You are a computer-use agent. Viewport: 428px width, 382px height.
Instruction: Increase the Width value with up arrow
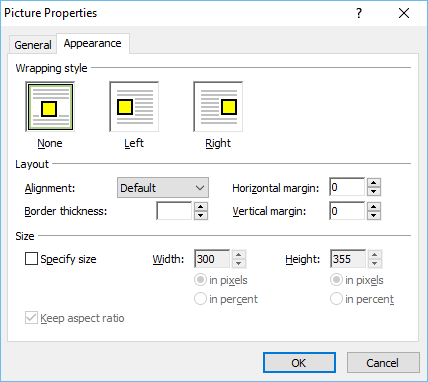point(239,255)
